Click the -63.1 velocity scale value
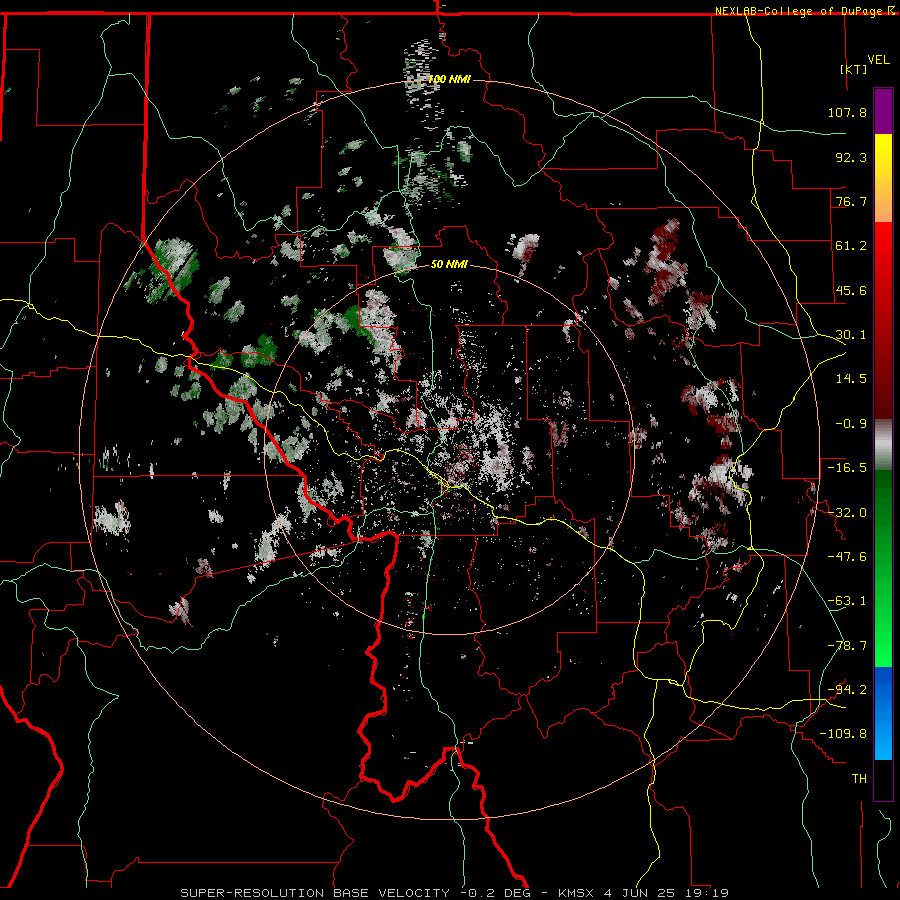Screen dimensions: 900x900 pyautogui.click(x=847, y=601)
